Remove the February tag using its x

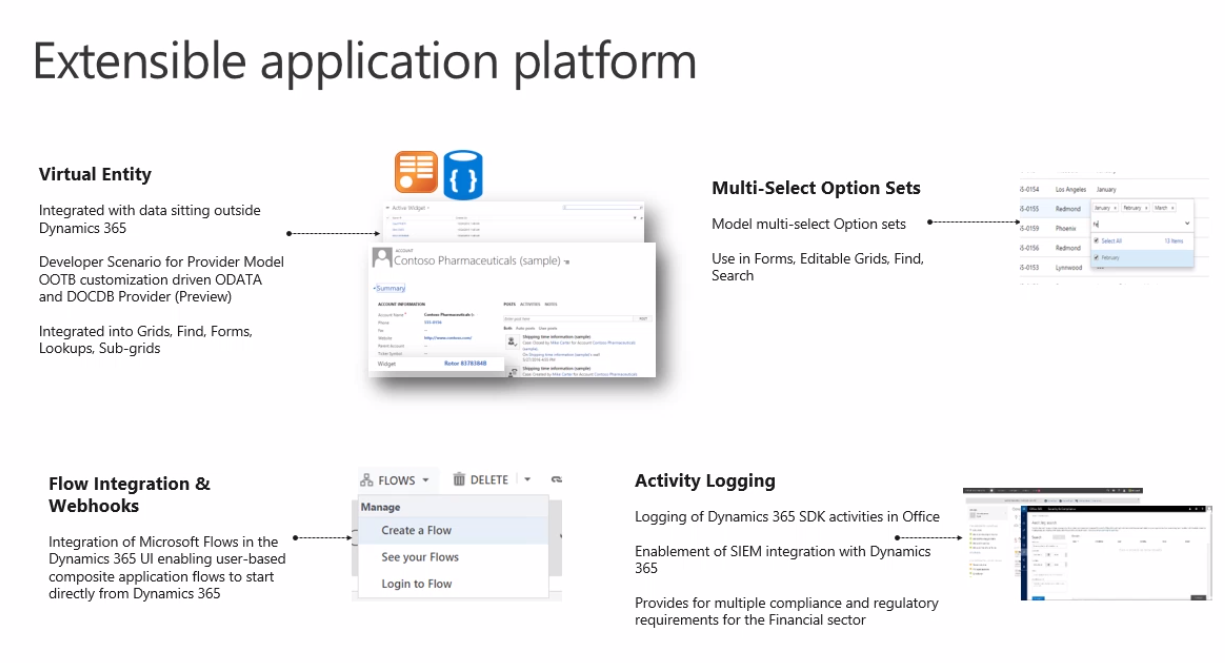click(x=1147, y=208)
